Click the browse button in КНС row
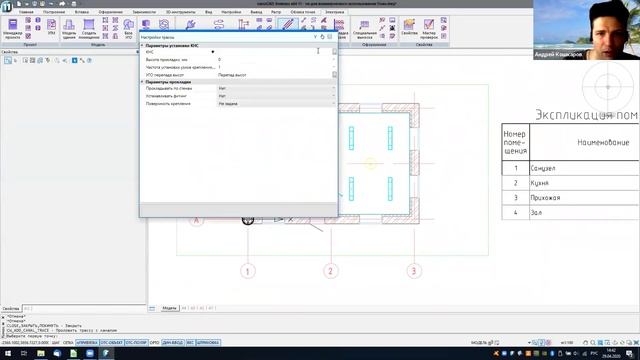 [334, 52]
